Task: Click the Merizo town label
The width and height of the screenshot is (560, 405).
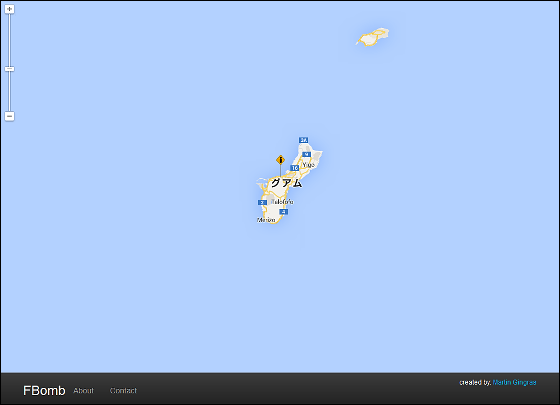Action: coord(266,220)
